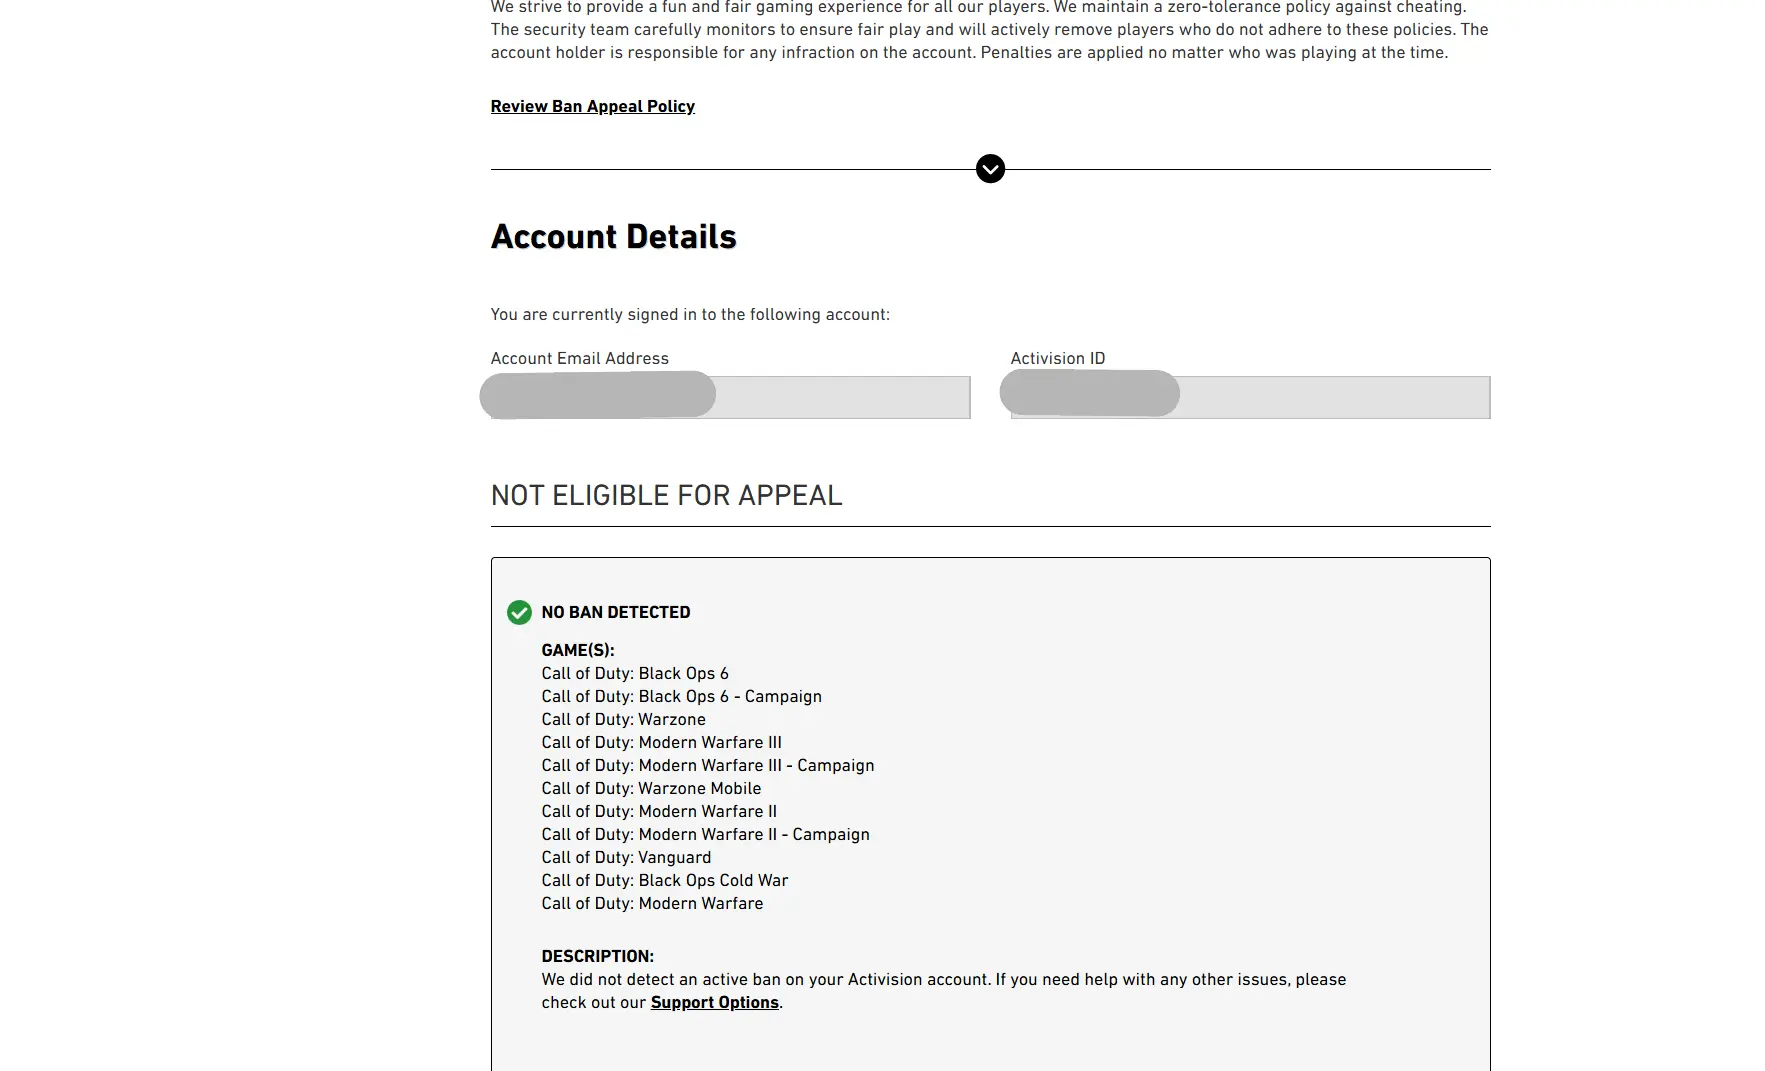Click the GAME(S): label
The width and height of the screenshot is (1765, 1071).
point(578,650)
